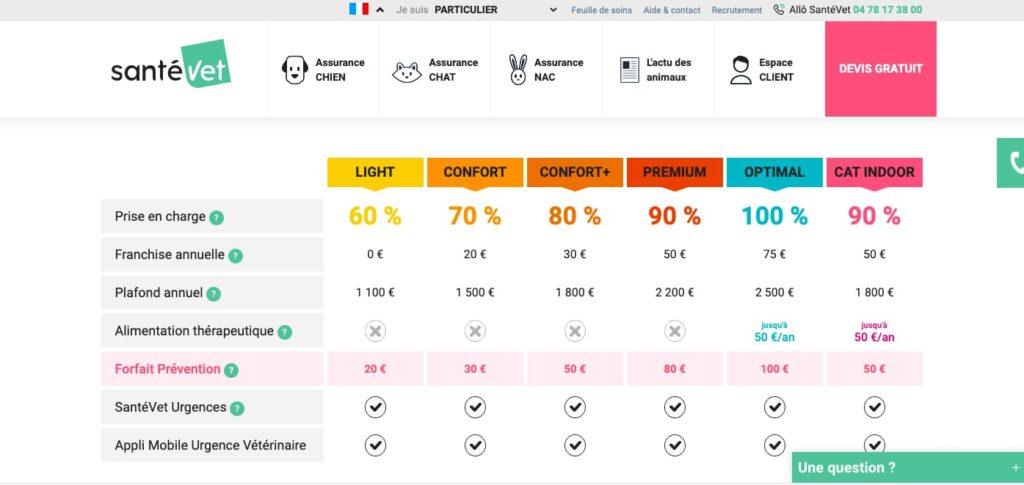Click the CAT INDOOR SantéVet Urgences checkmark
This screenshot has width=1024, height=485.
[874, 407]
